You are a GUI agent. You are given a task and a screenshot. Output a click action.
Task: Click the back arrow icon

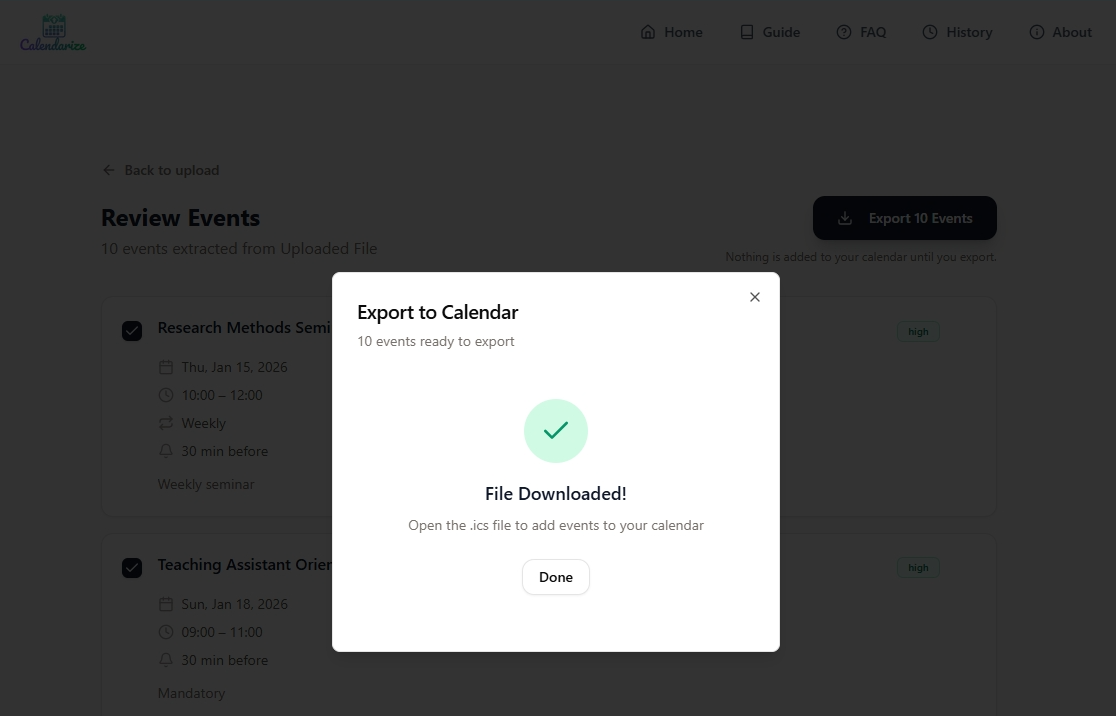[x=109, y=170]
